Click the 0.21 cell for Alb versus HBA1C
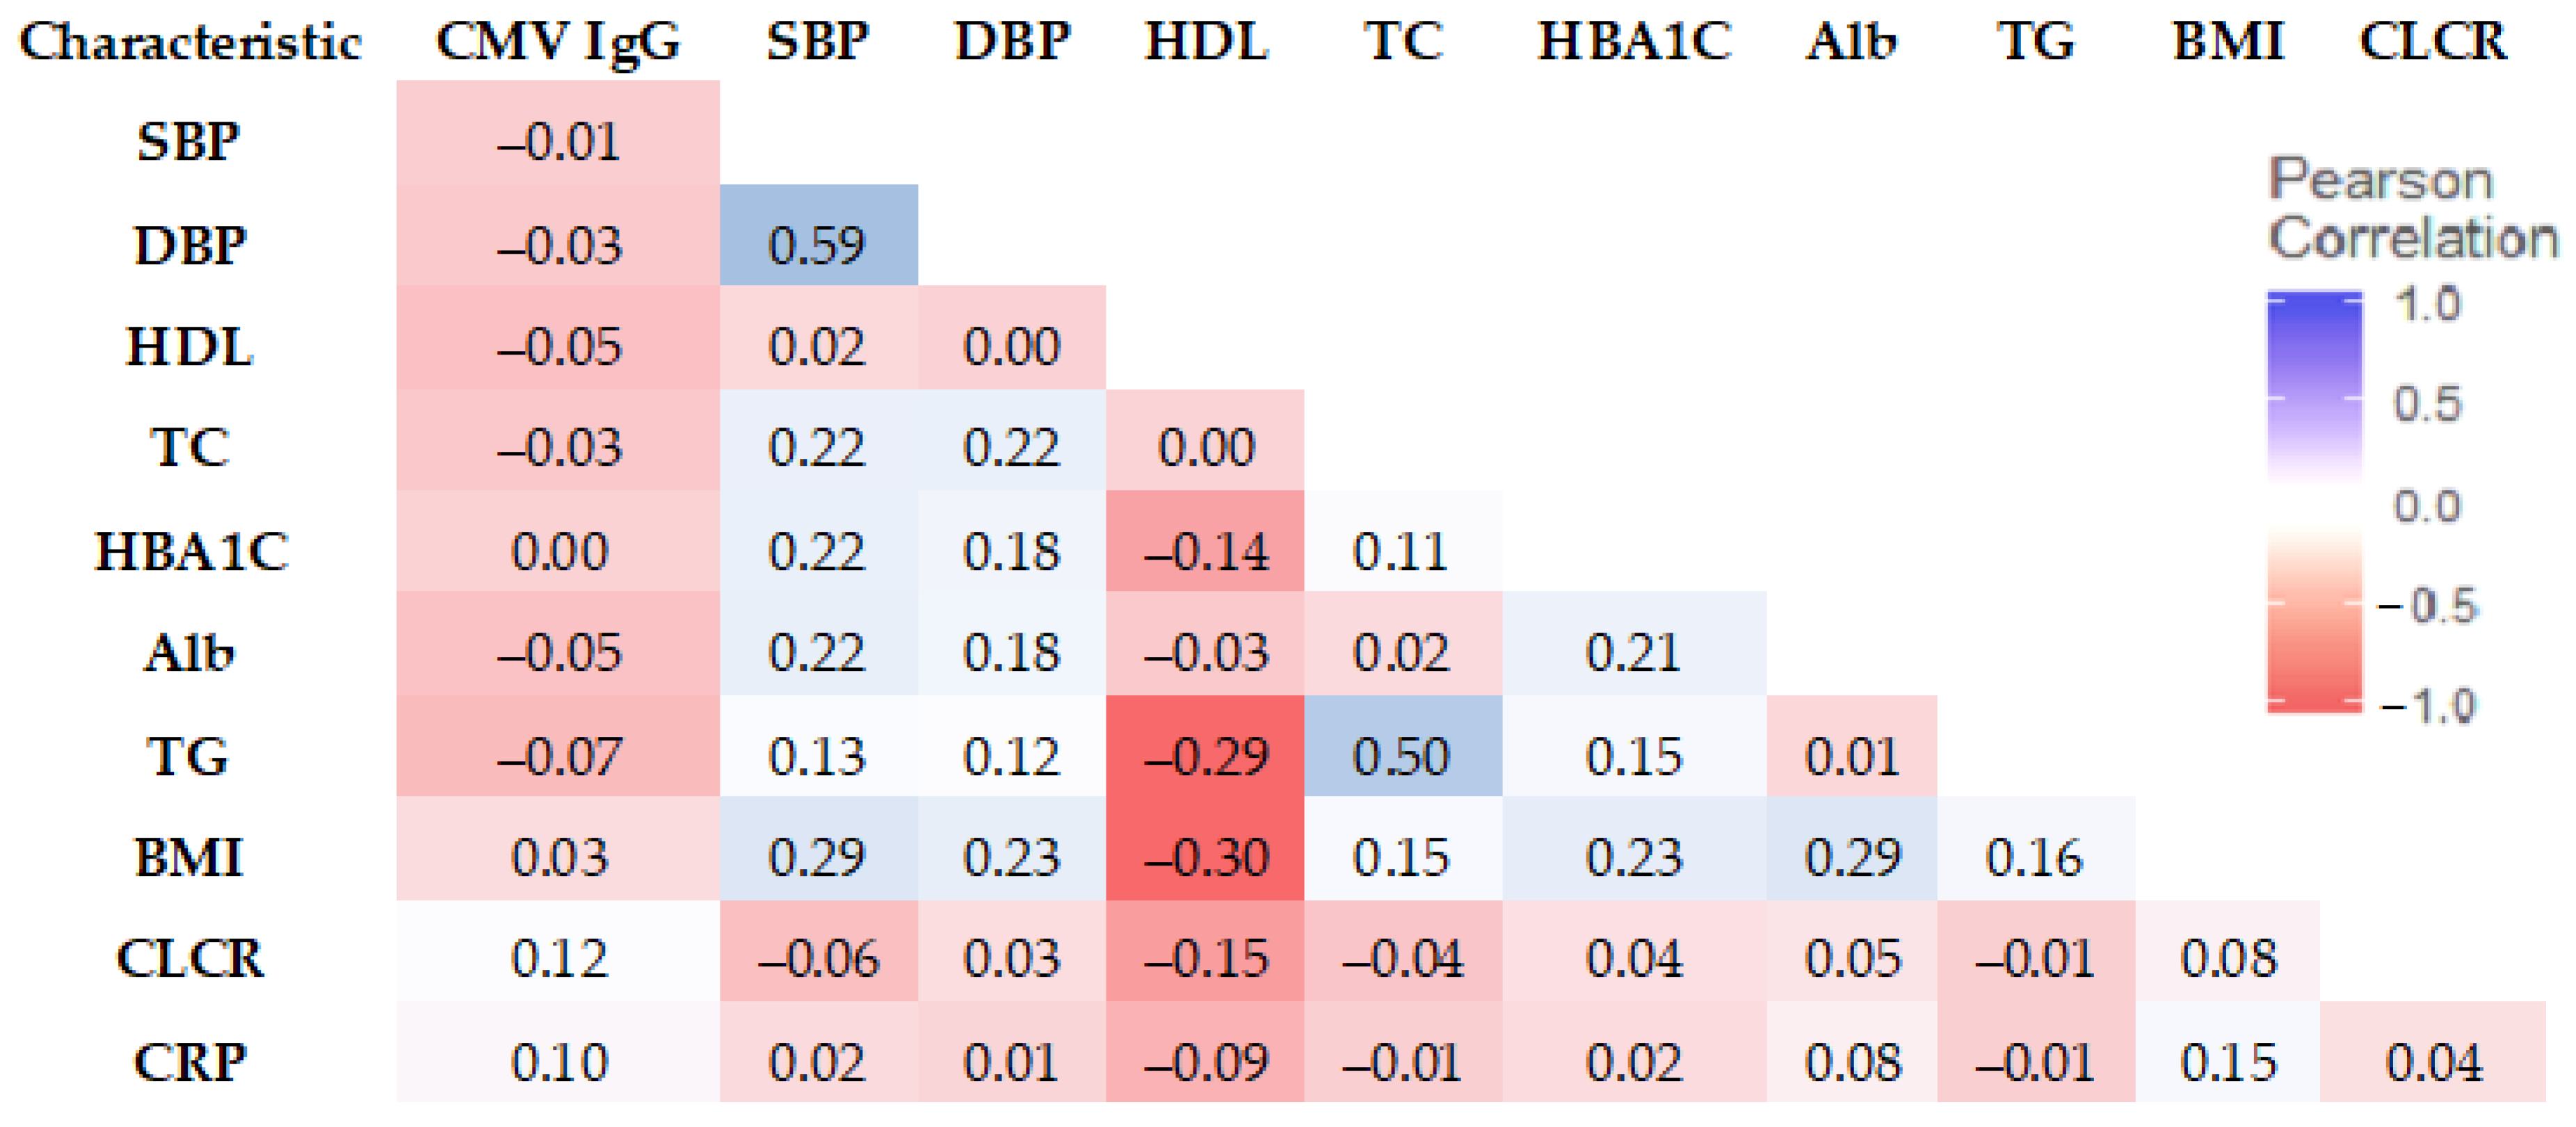Image resolution: width=2576 pixels, height=1127 pixels. (1633, 653)
